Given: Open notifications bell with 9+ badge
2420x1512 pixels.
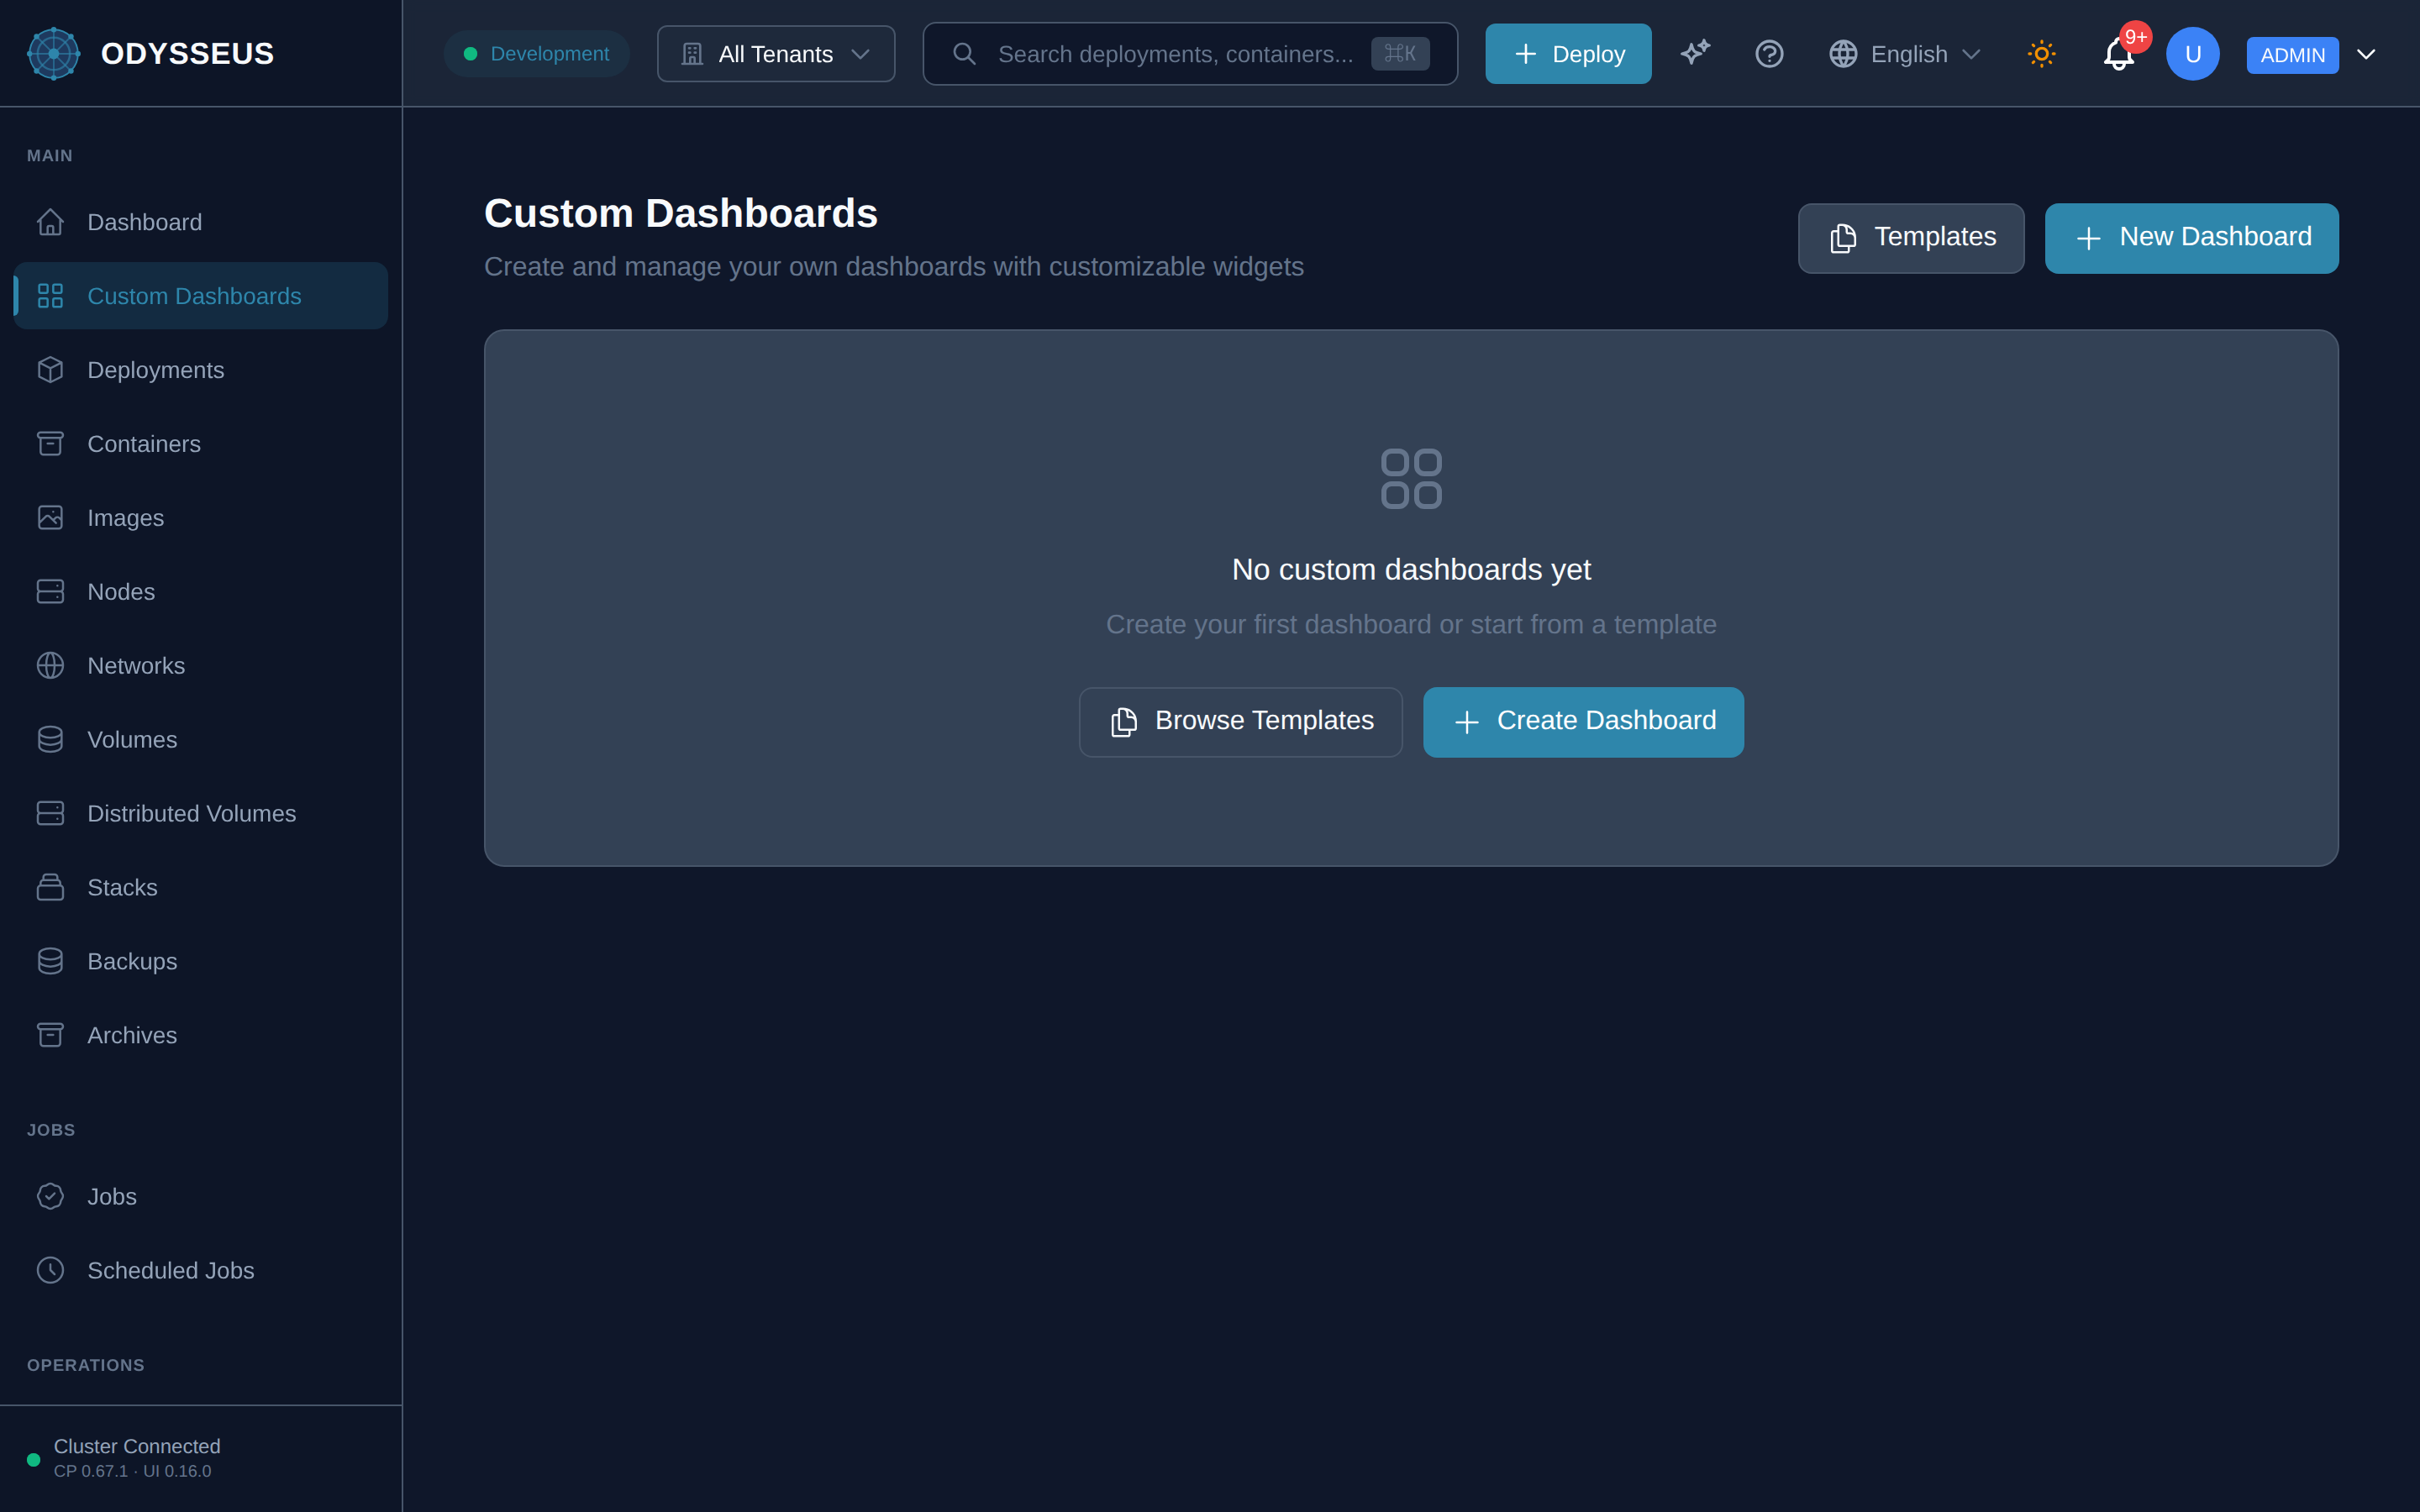Looking at the screenshot, I should 2118,53.
